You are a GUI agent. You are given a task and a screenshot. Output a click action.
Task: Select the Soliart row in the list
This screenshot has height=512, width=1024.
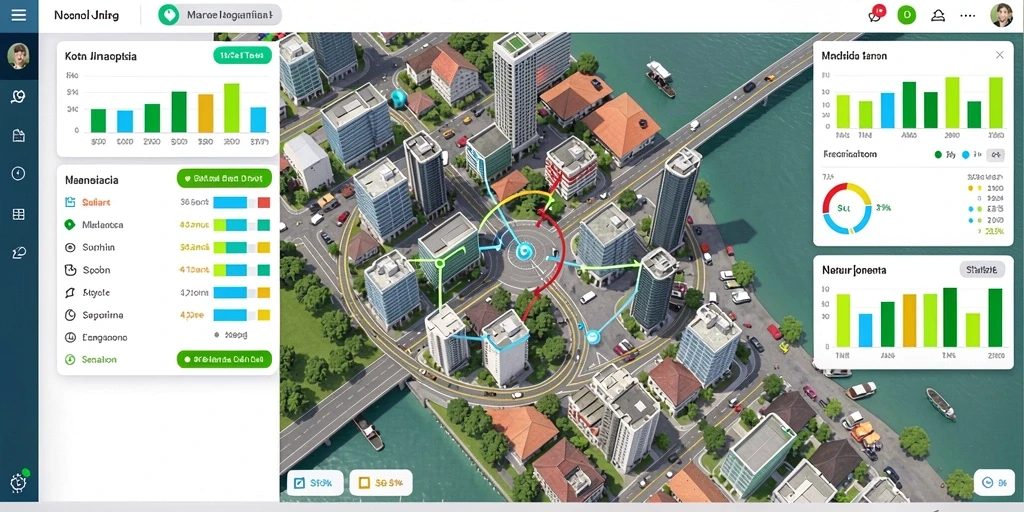(x=168, y=202)
